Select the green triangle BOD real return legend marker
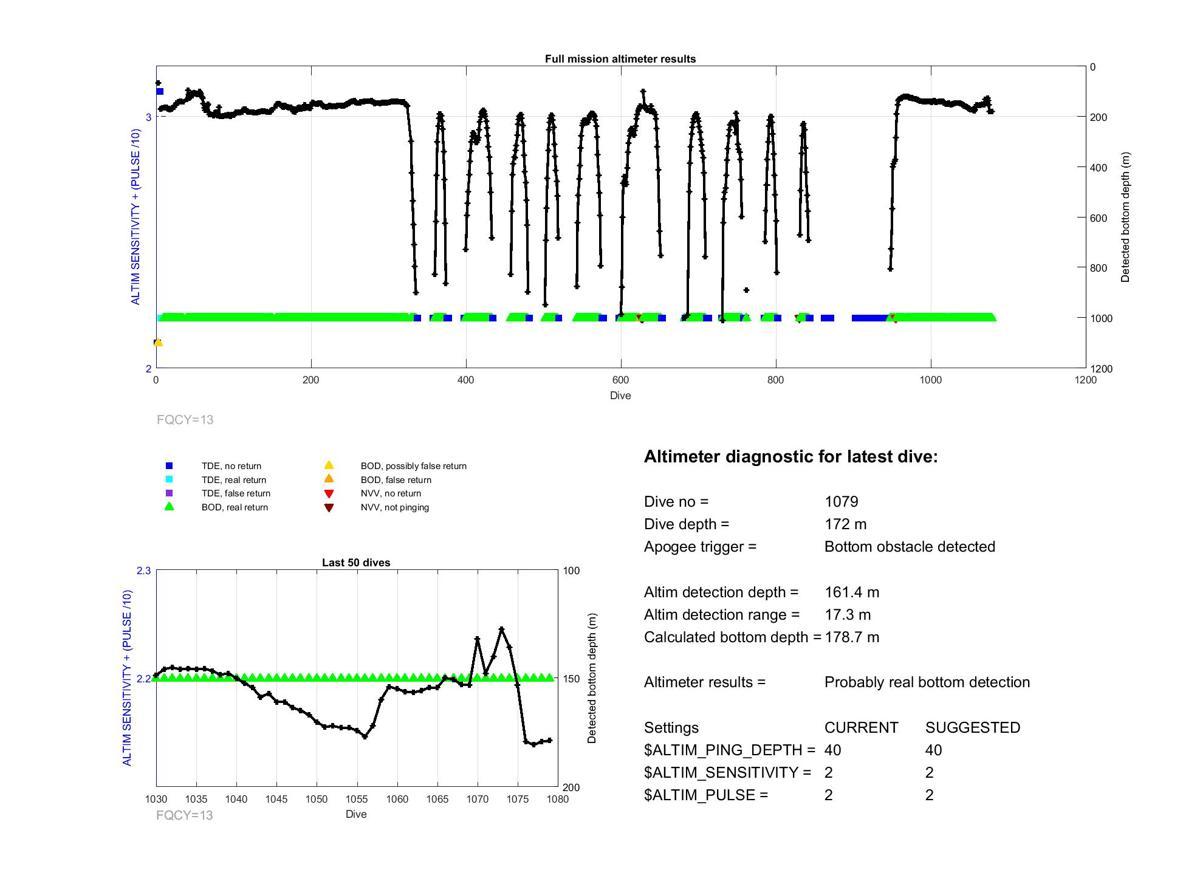Image resolution: width=1200 pixels, height=885 pixels. (169, 507)
